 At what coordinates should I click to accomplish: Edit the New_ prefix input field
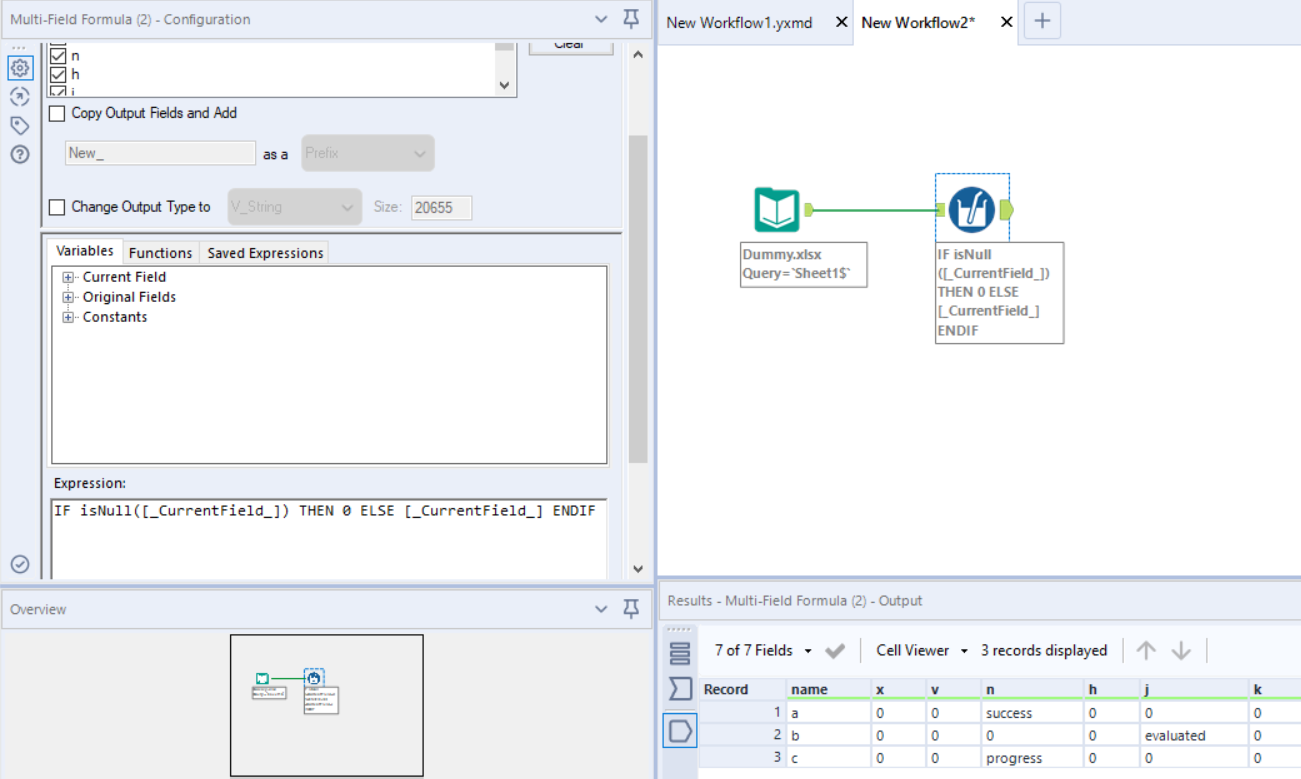click(160, 152)
